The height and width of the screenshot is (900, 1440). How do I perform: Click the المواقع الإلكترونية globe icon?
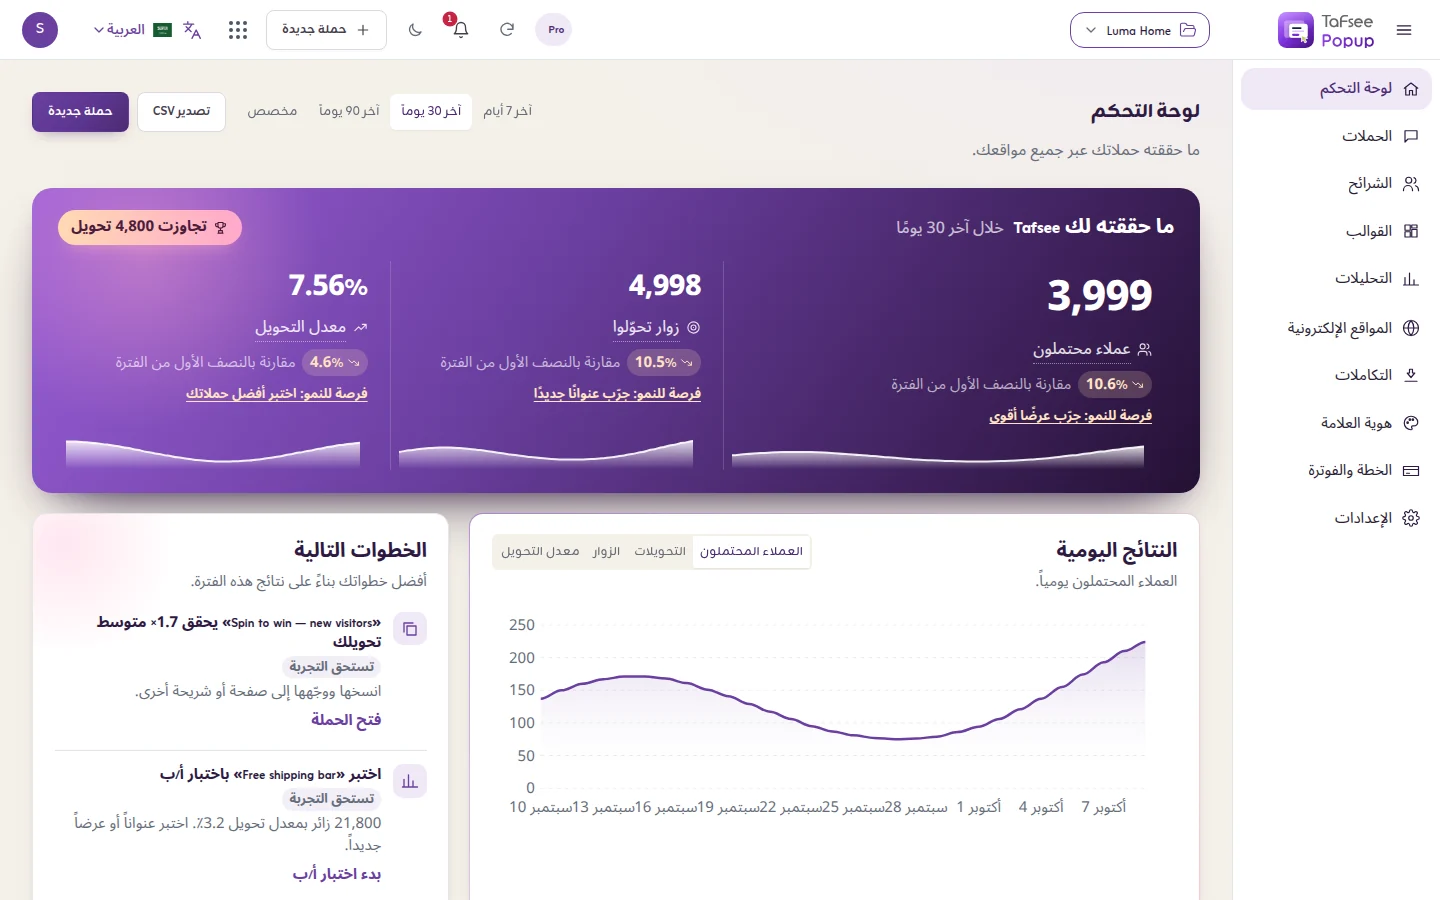(1411, 328)
